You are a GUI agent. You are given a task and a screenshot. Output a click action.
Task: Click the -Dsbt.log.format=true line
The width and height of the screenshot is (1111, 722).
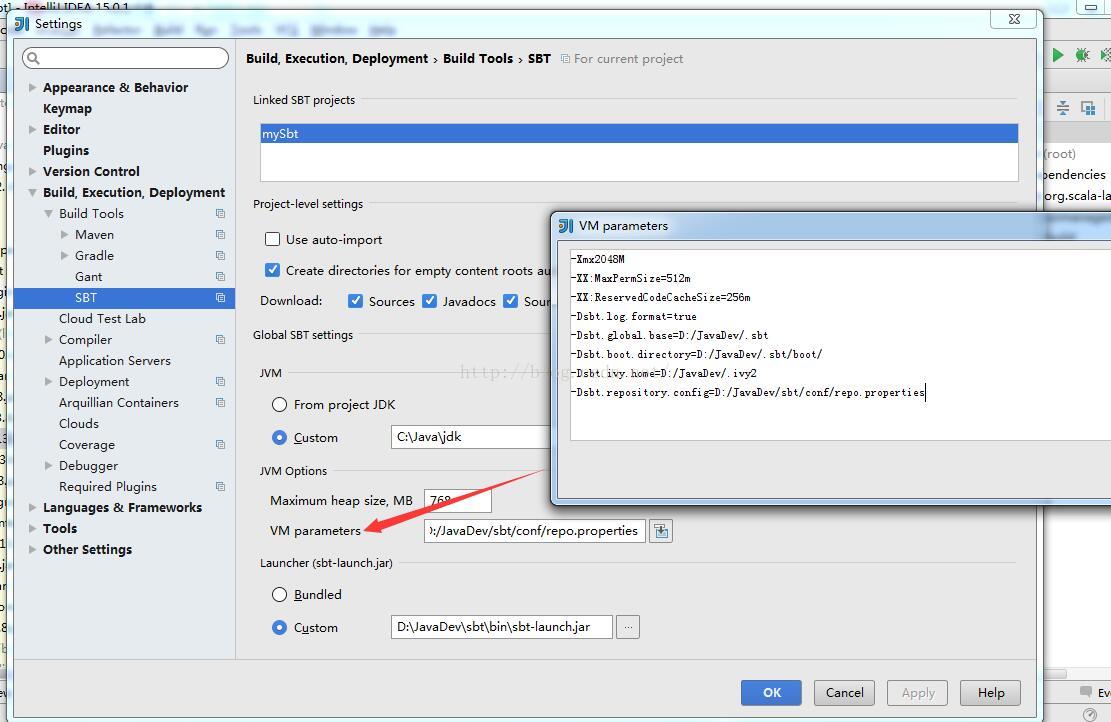[x=634, y=316]
